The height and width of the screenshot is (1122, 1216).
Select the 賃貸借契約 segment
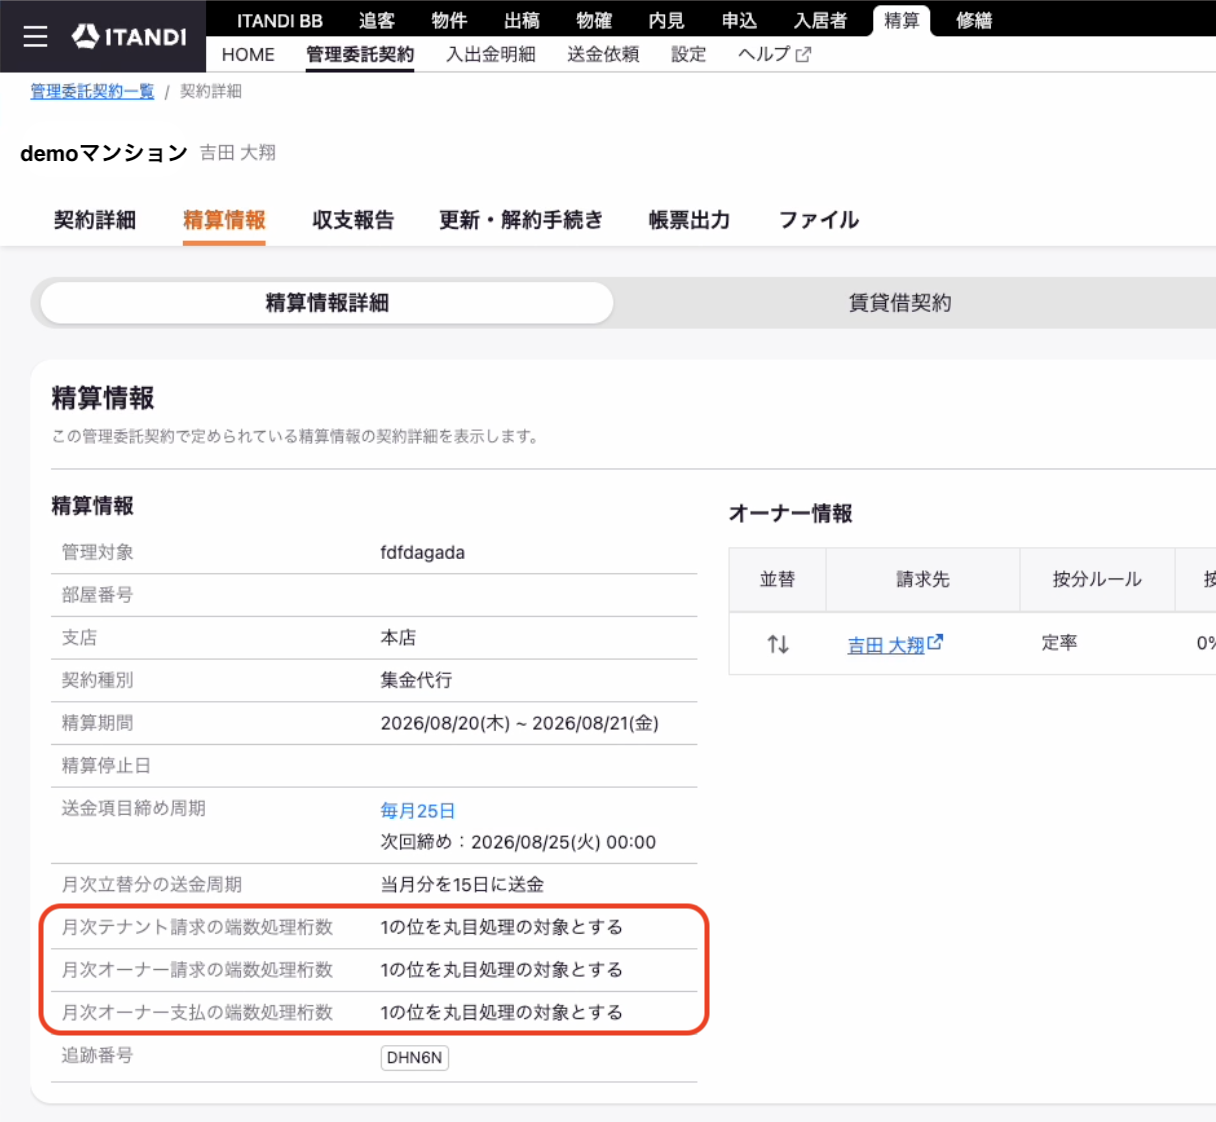pos(900,302)
